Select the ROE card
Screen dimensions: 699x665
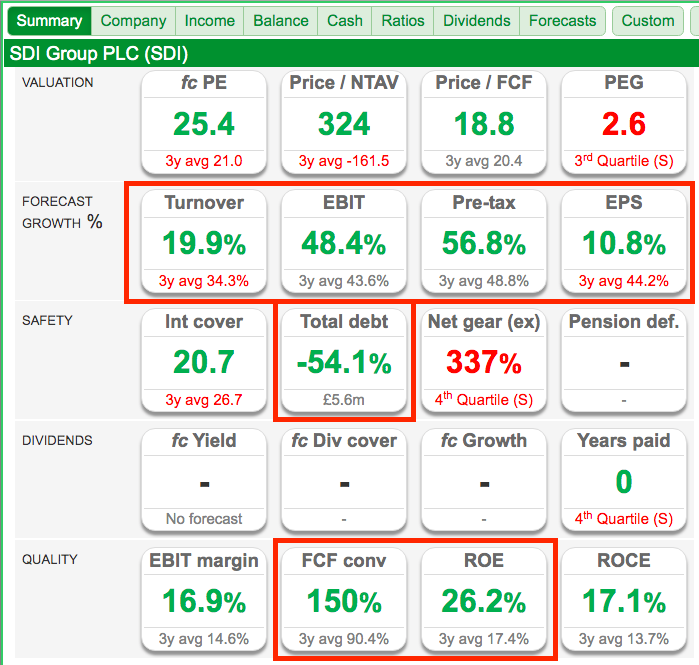(x=484, y=599)
